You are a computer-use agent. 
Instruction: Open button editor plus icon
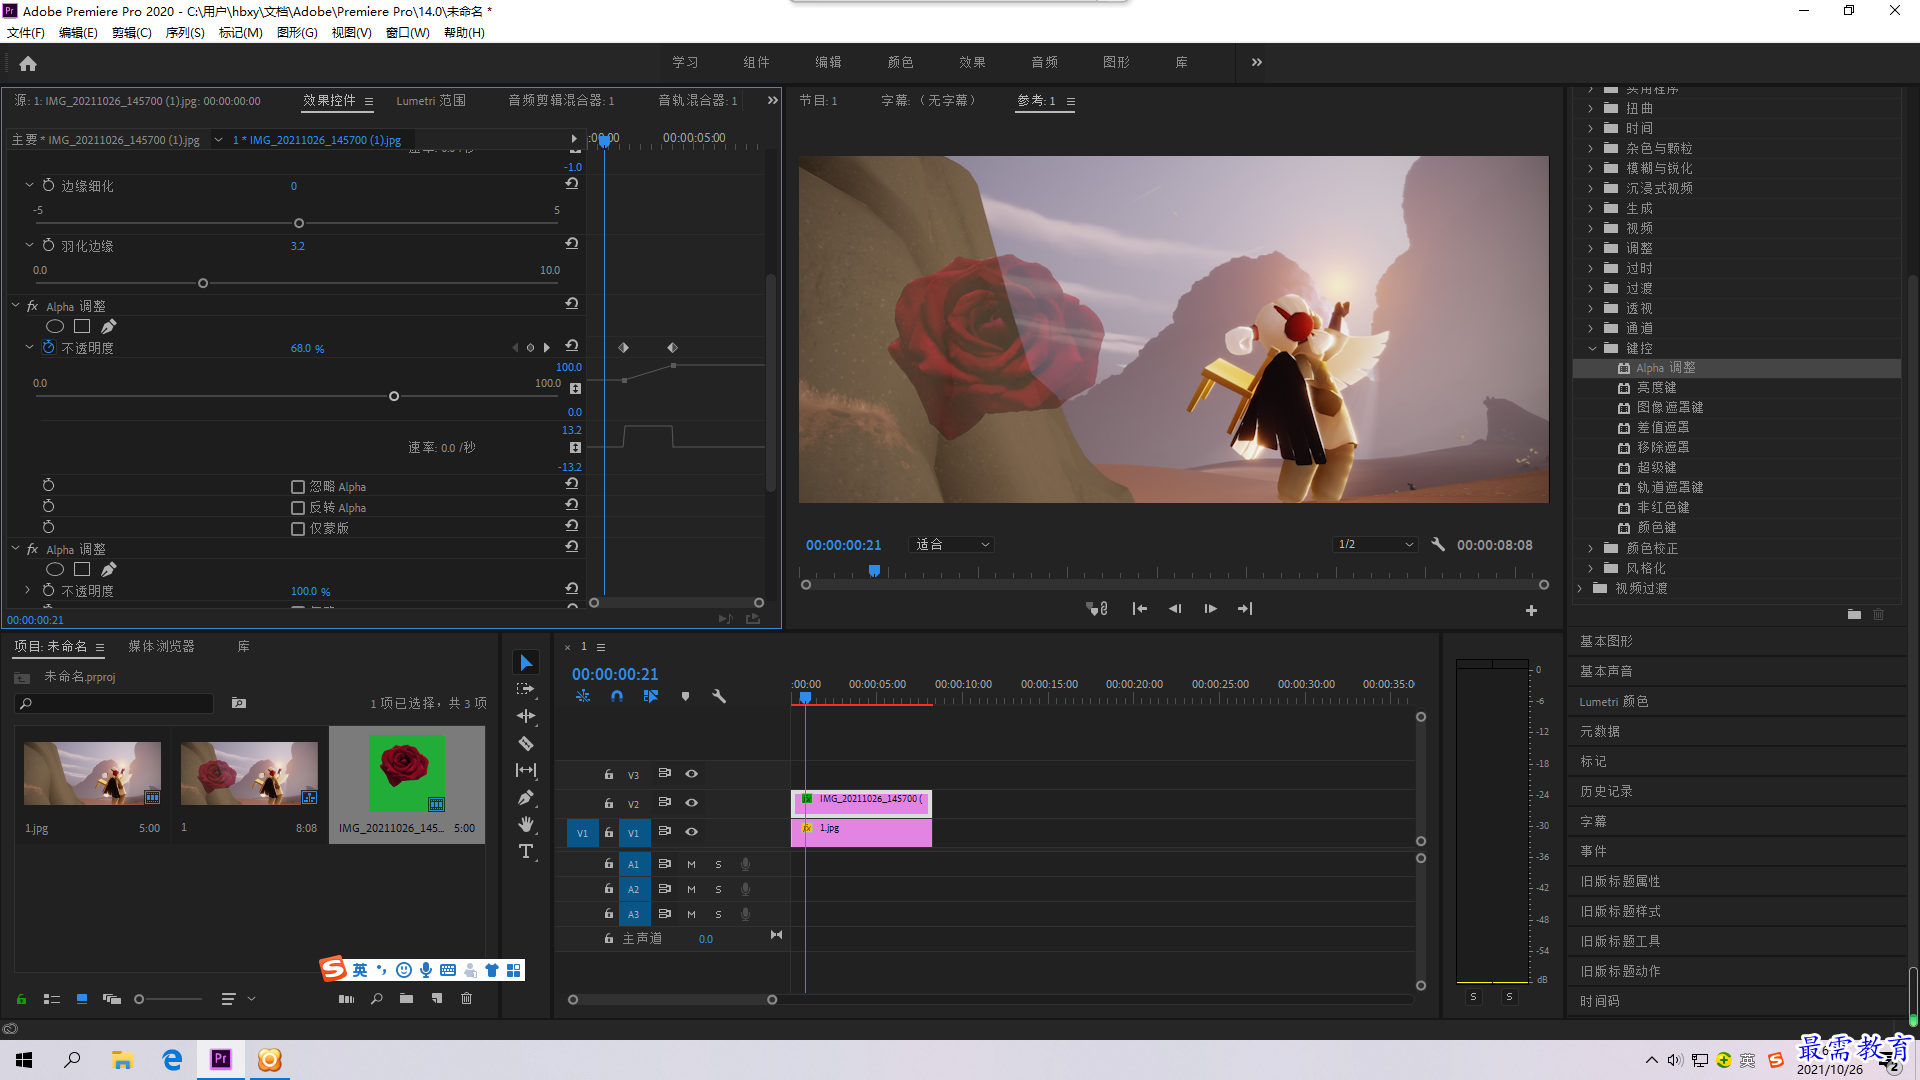click(1531, 610)
